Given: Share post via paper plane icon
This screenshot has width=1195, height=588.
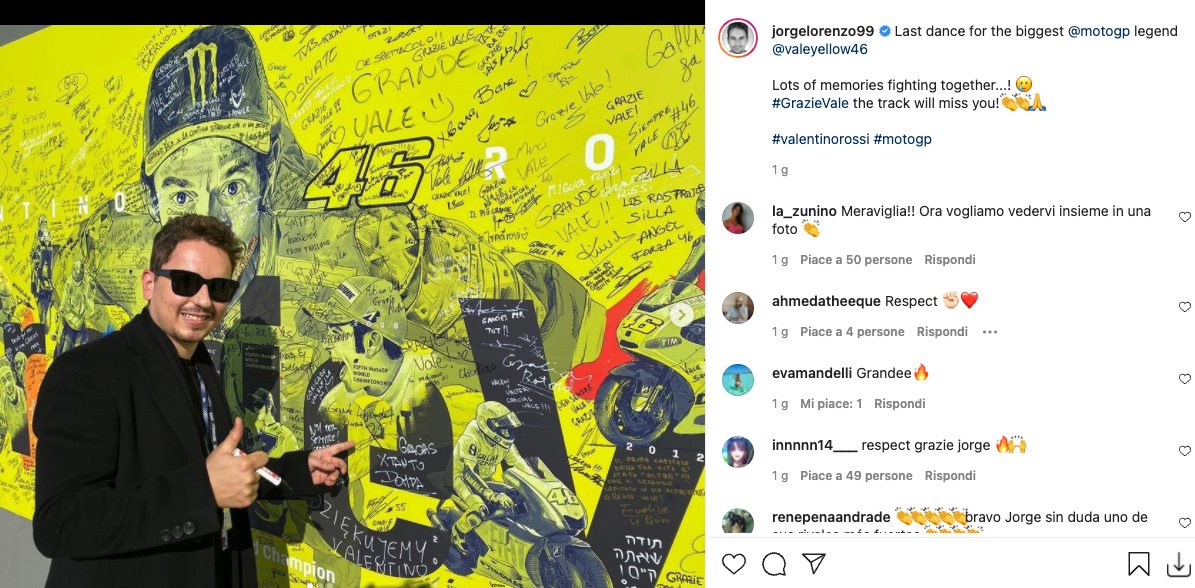Looking at the screenshot, I should tap(814, 564).
